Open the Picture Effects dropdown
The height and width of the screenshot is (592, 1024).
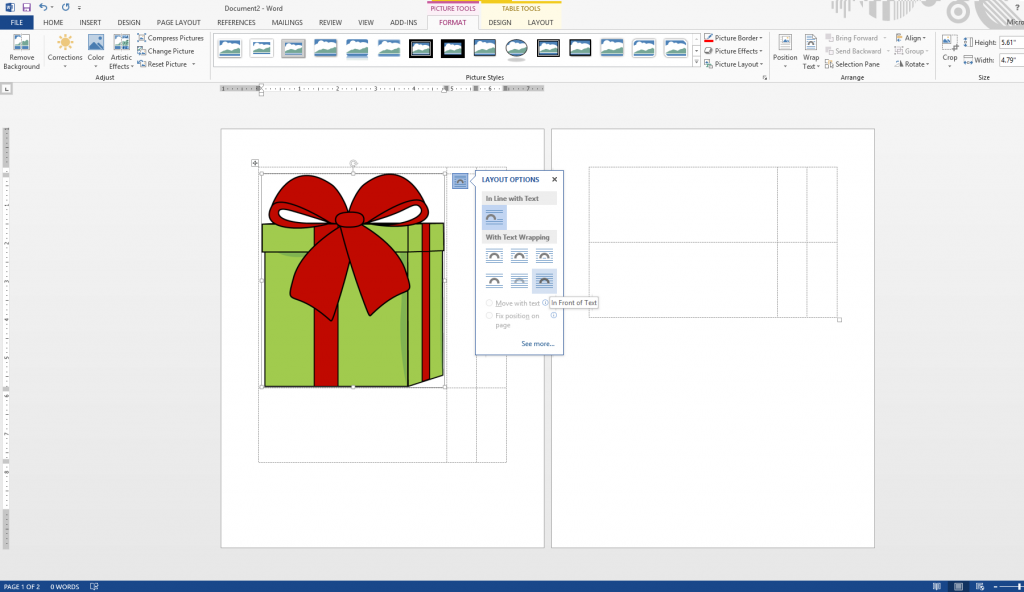coord(733,51)
